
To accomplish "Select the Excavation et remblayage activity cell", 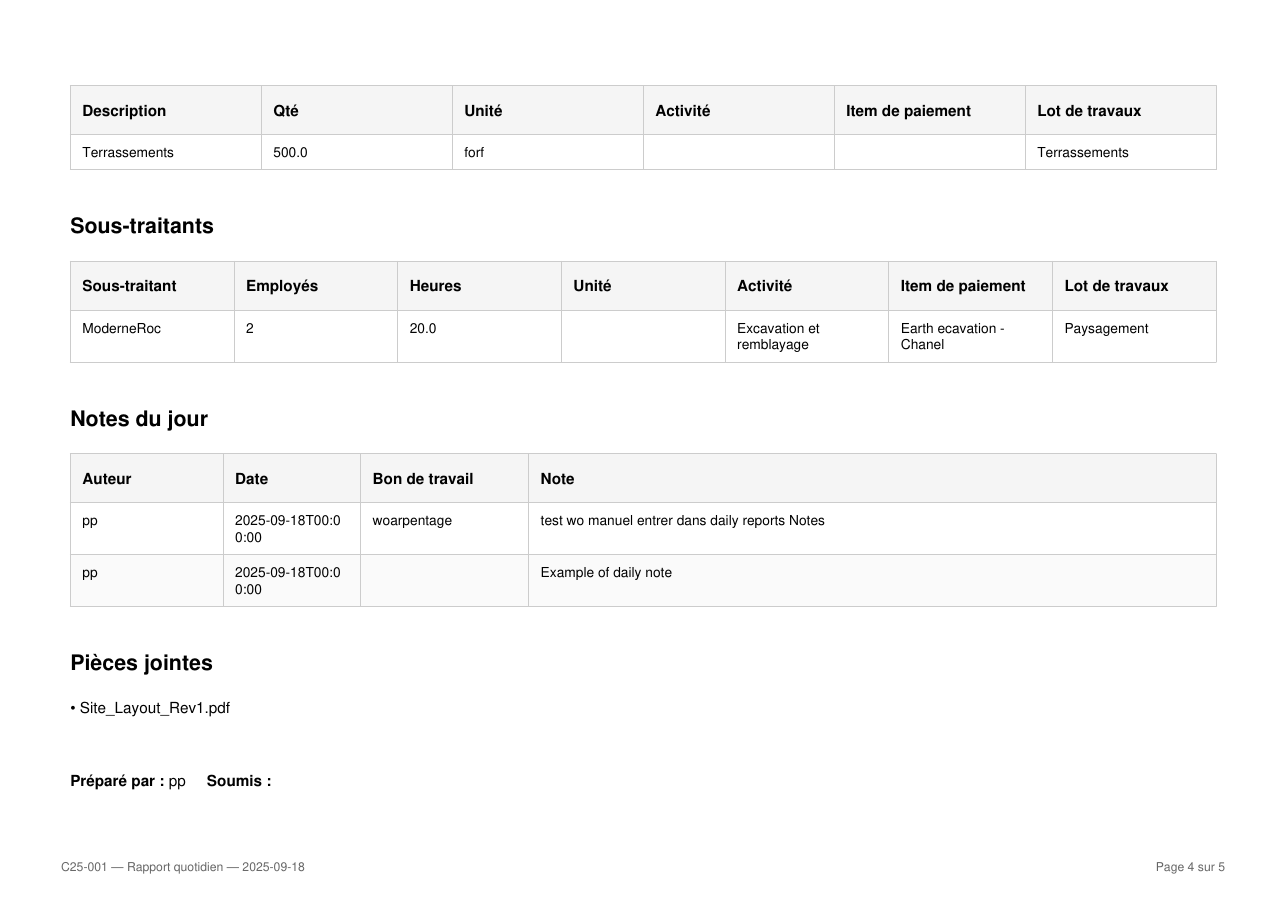I will click(x=807, y=336).
